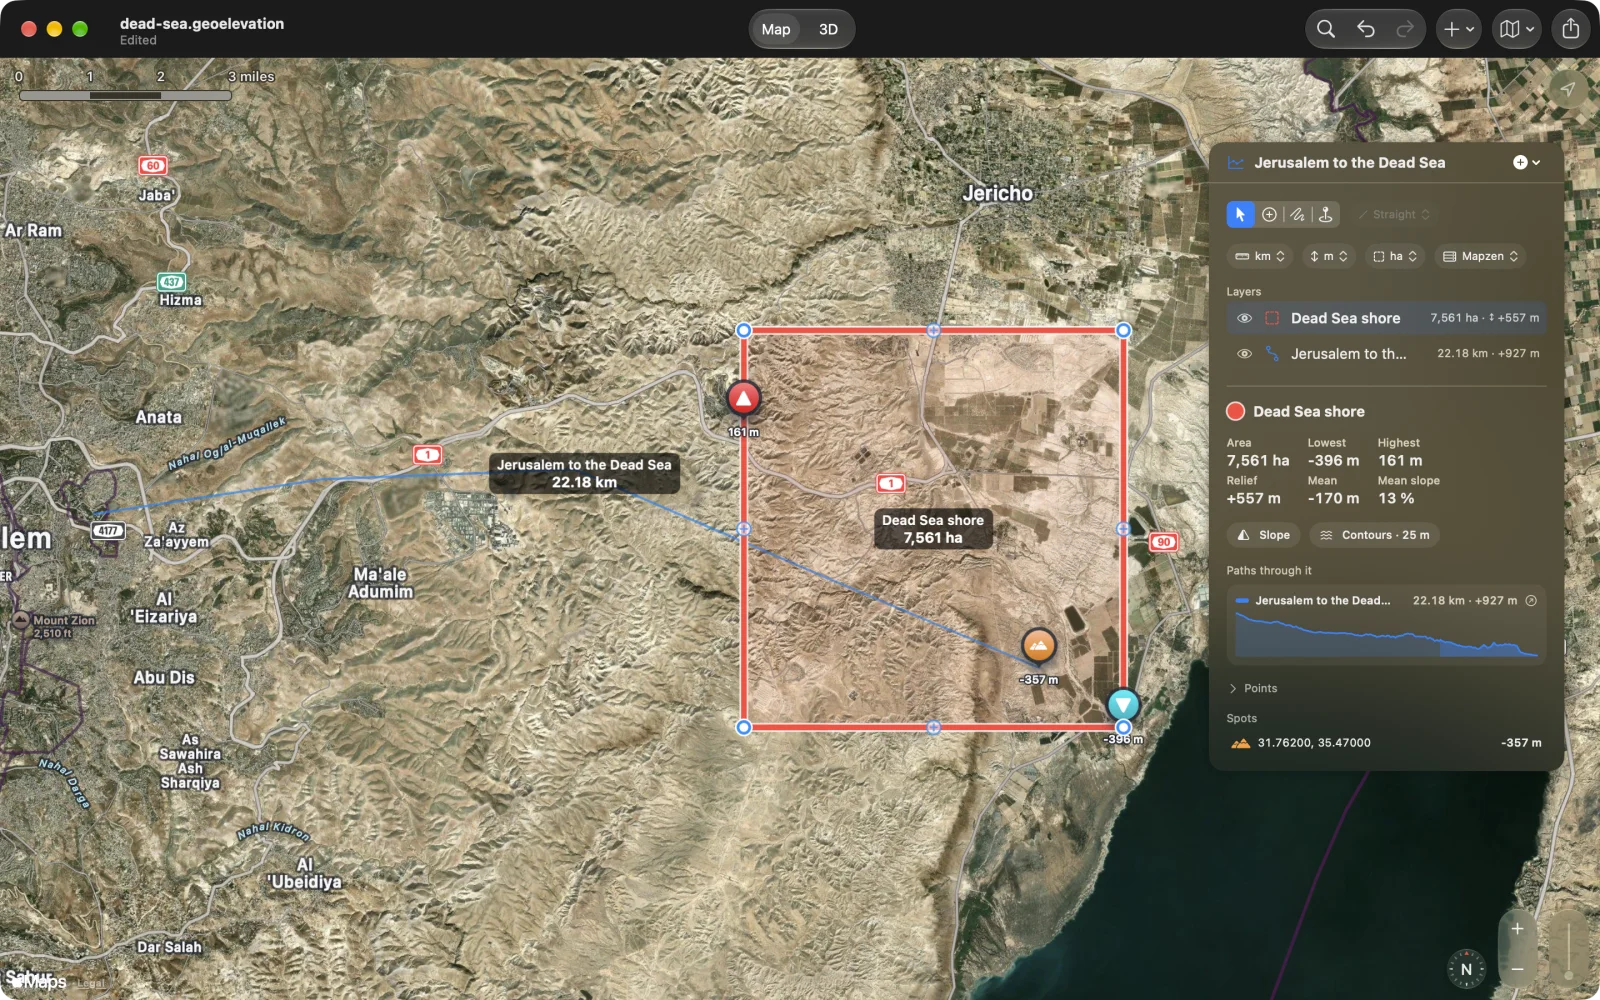This screenshot has width=1600, height=1000.
Task: Open the path detail icon beside +927 m
Action: (1531, 600)
